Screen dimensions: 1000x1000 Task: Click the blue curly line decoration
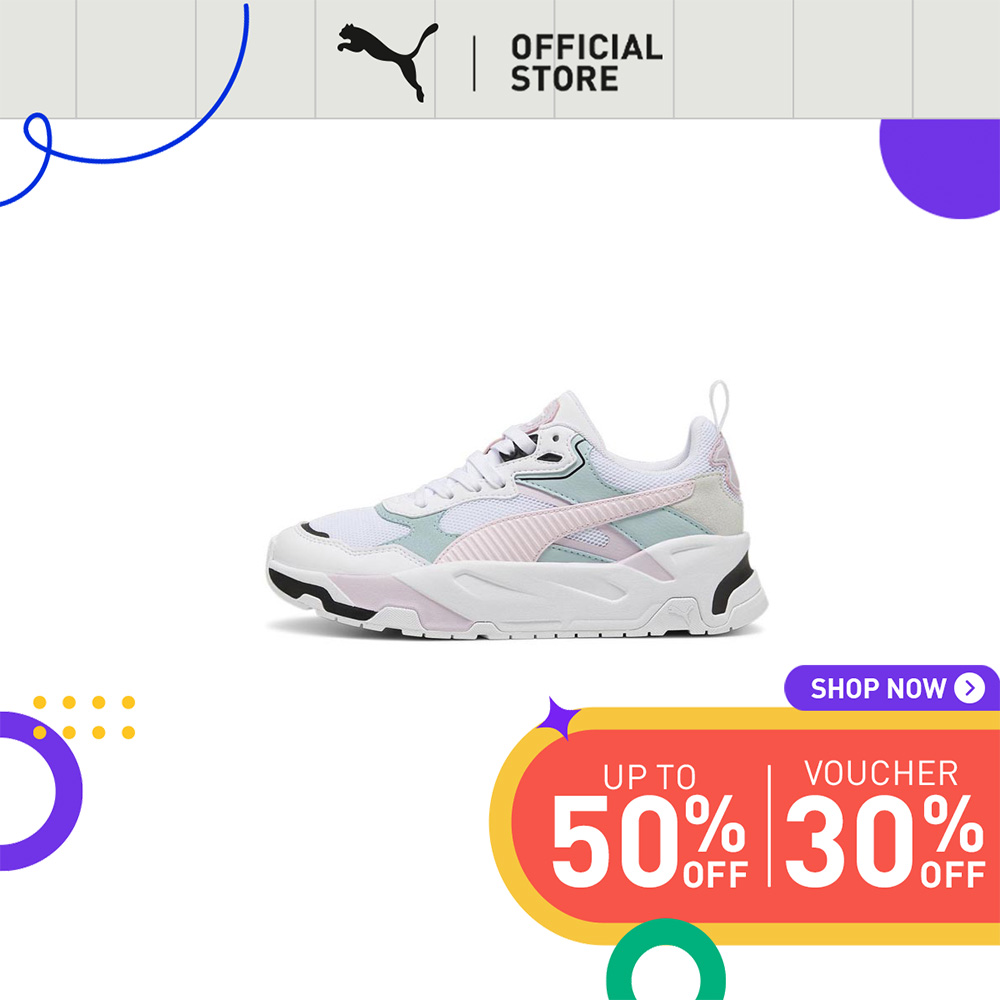[124, 105]
